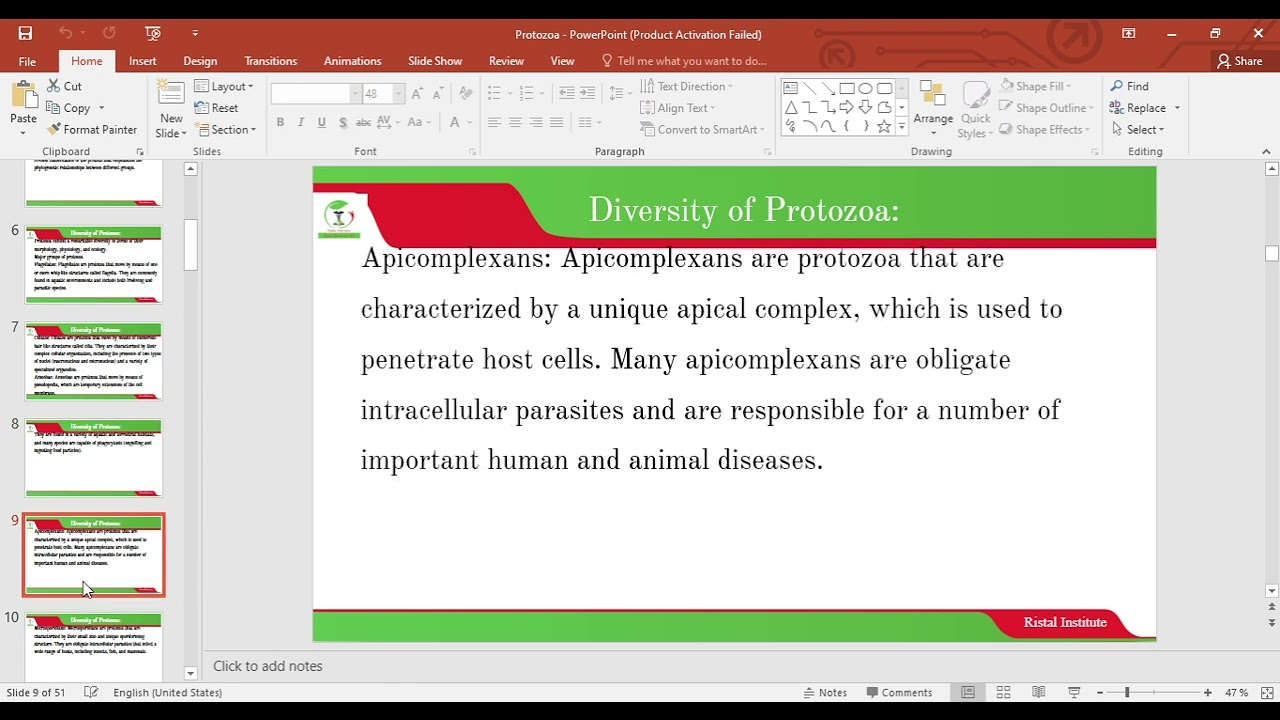Zoom in with the plus button
Viewport: 1280px width, 720px height.
point(1207,692)
